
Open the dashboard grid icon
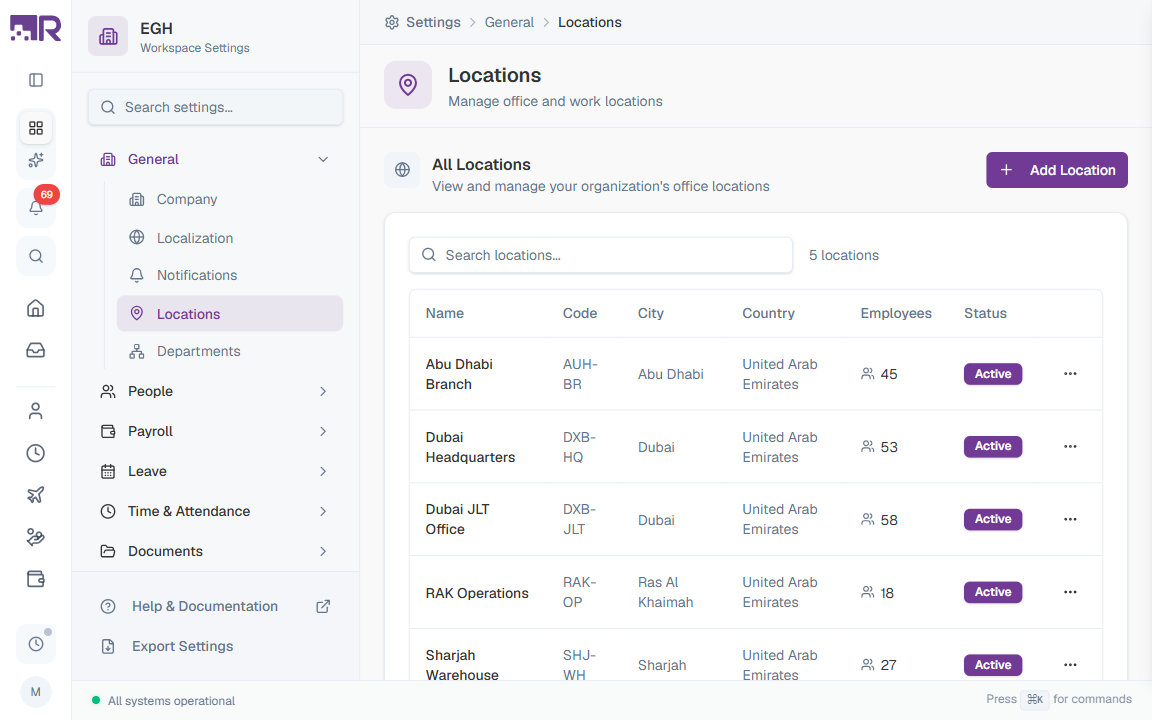pos(35,128)
